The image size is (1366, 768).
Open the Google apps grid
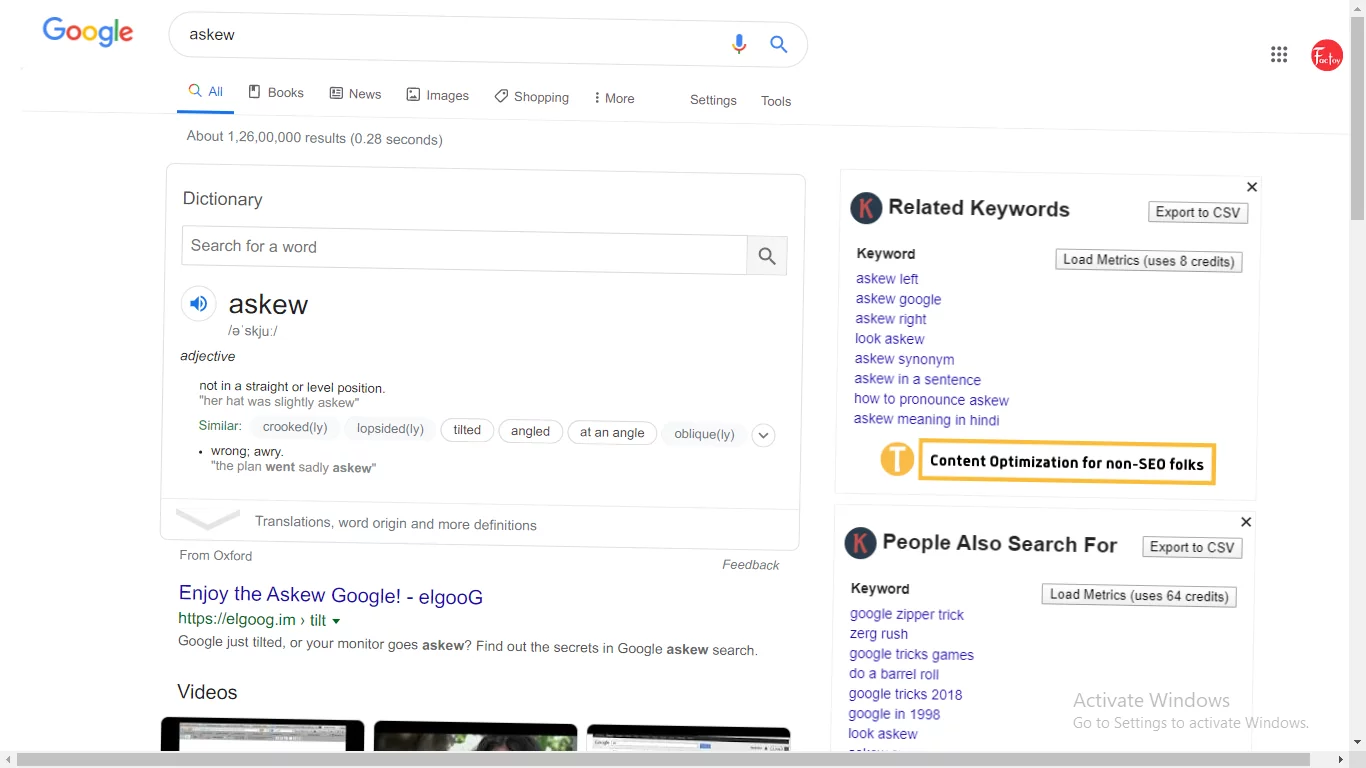click(1279, 55)
